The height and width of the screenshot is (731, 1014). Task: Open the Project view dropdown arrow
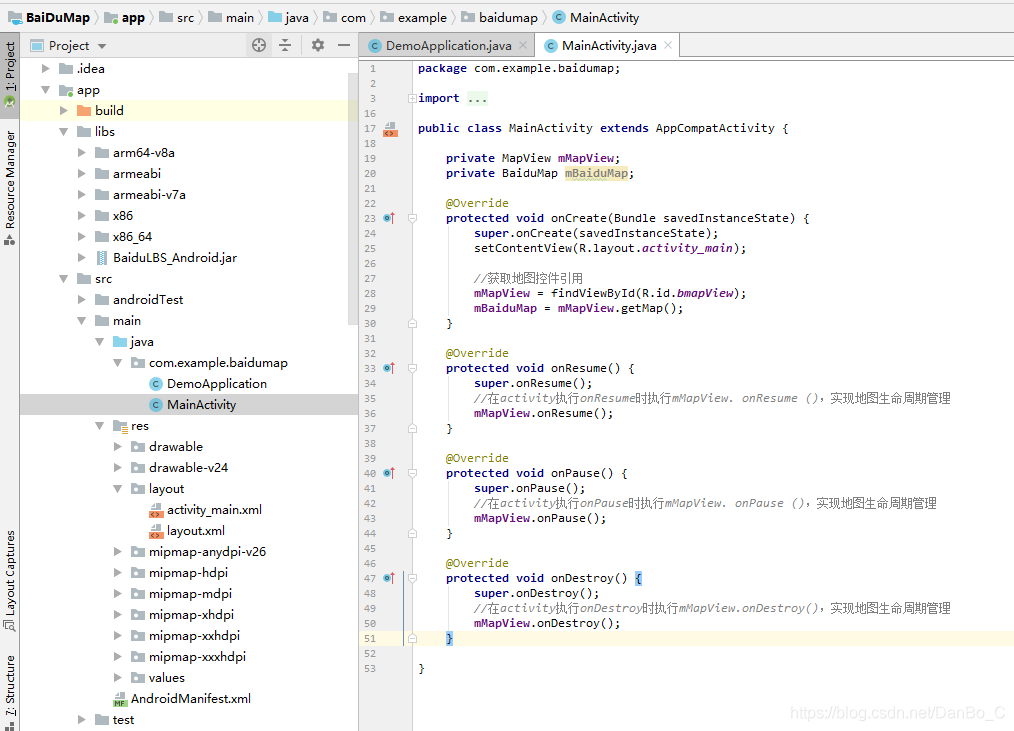click(x=102, y=46)
